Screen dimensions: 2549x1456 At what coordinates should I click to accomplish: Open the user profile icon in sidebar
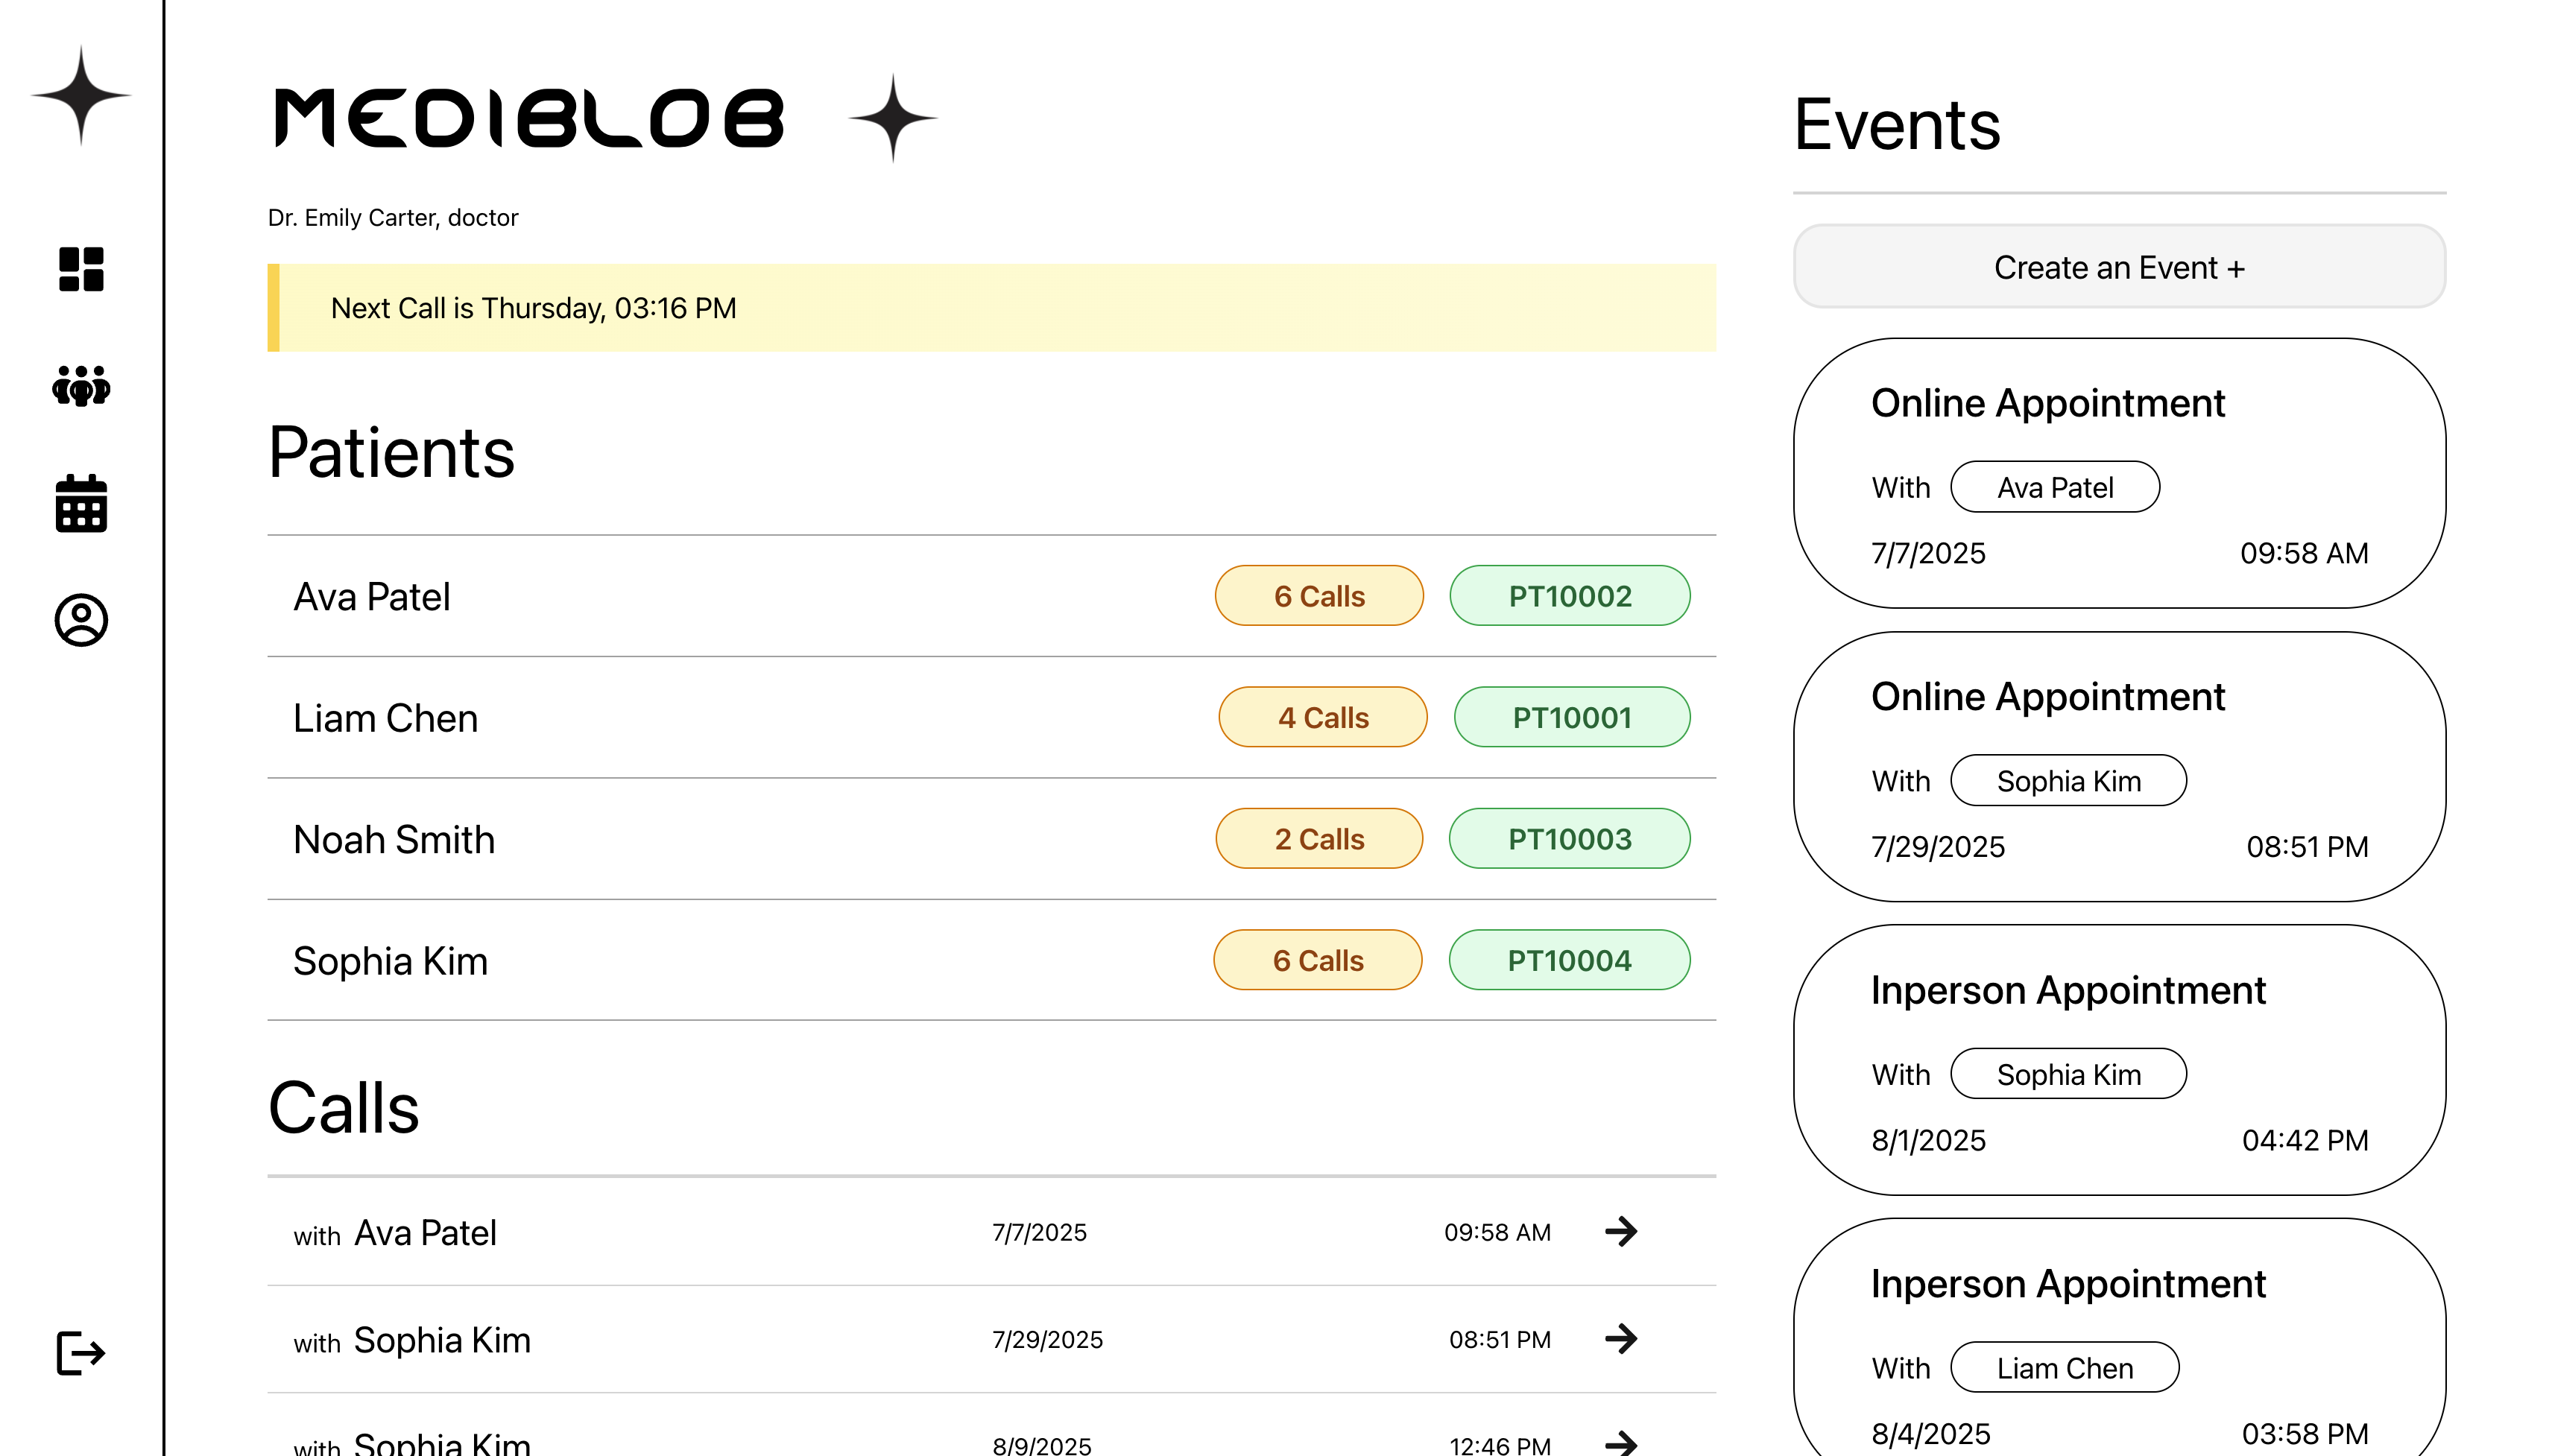tap(81, 620)
